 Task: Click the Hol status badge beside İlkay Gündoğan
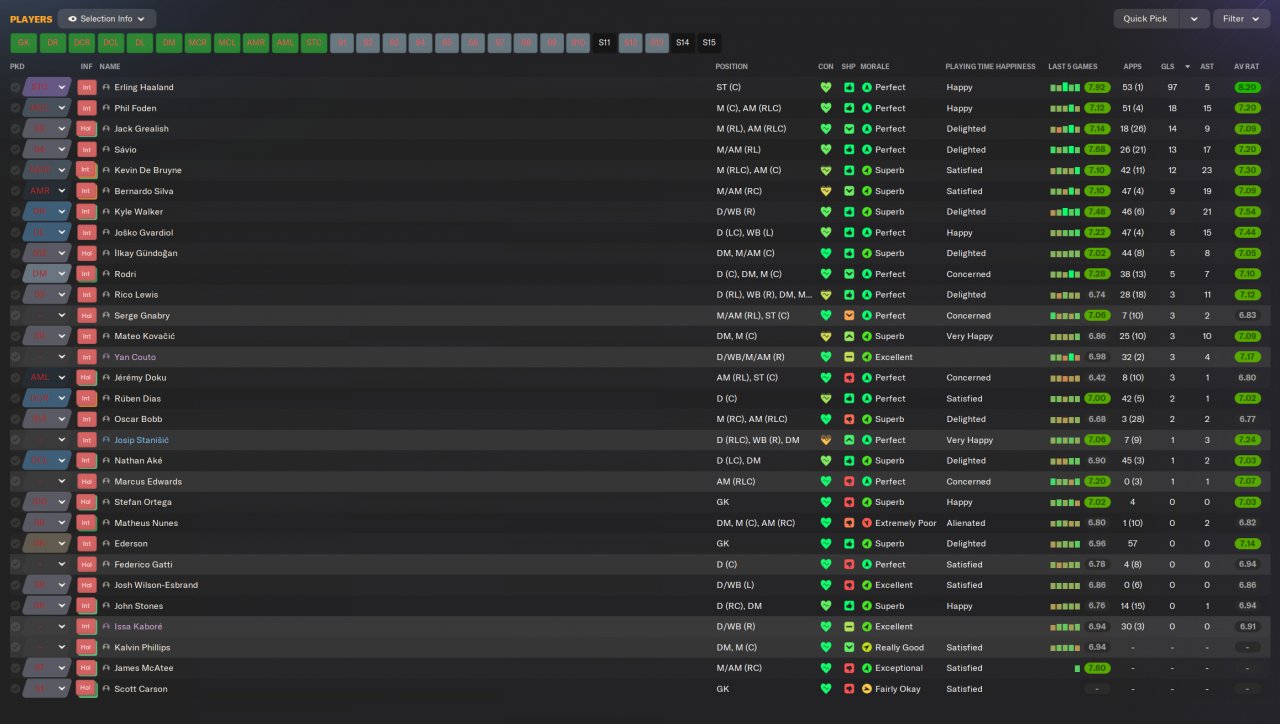coord(87,253)
